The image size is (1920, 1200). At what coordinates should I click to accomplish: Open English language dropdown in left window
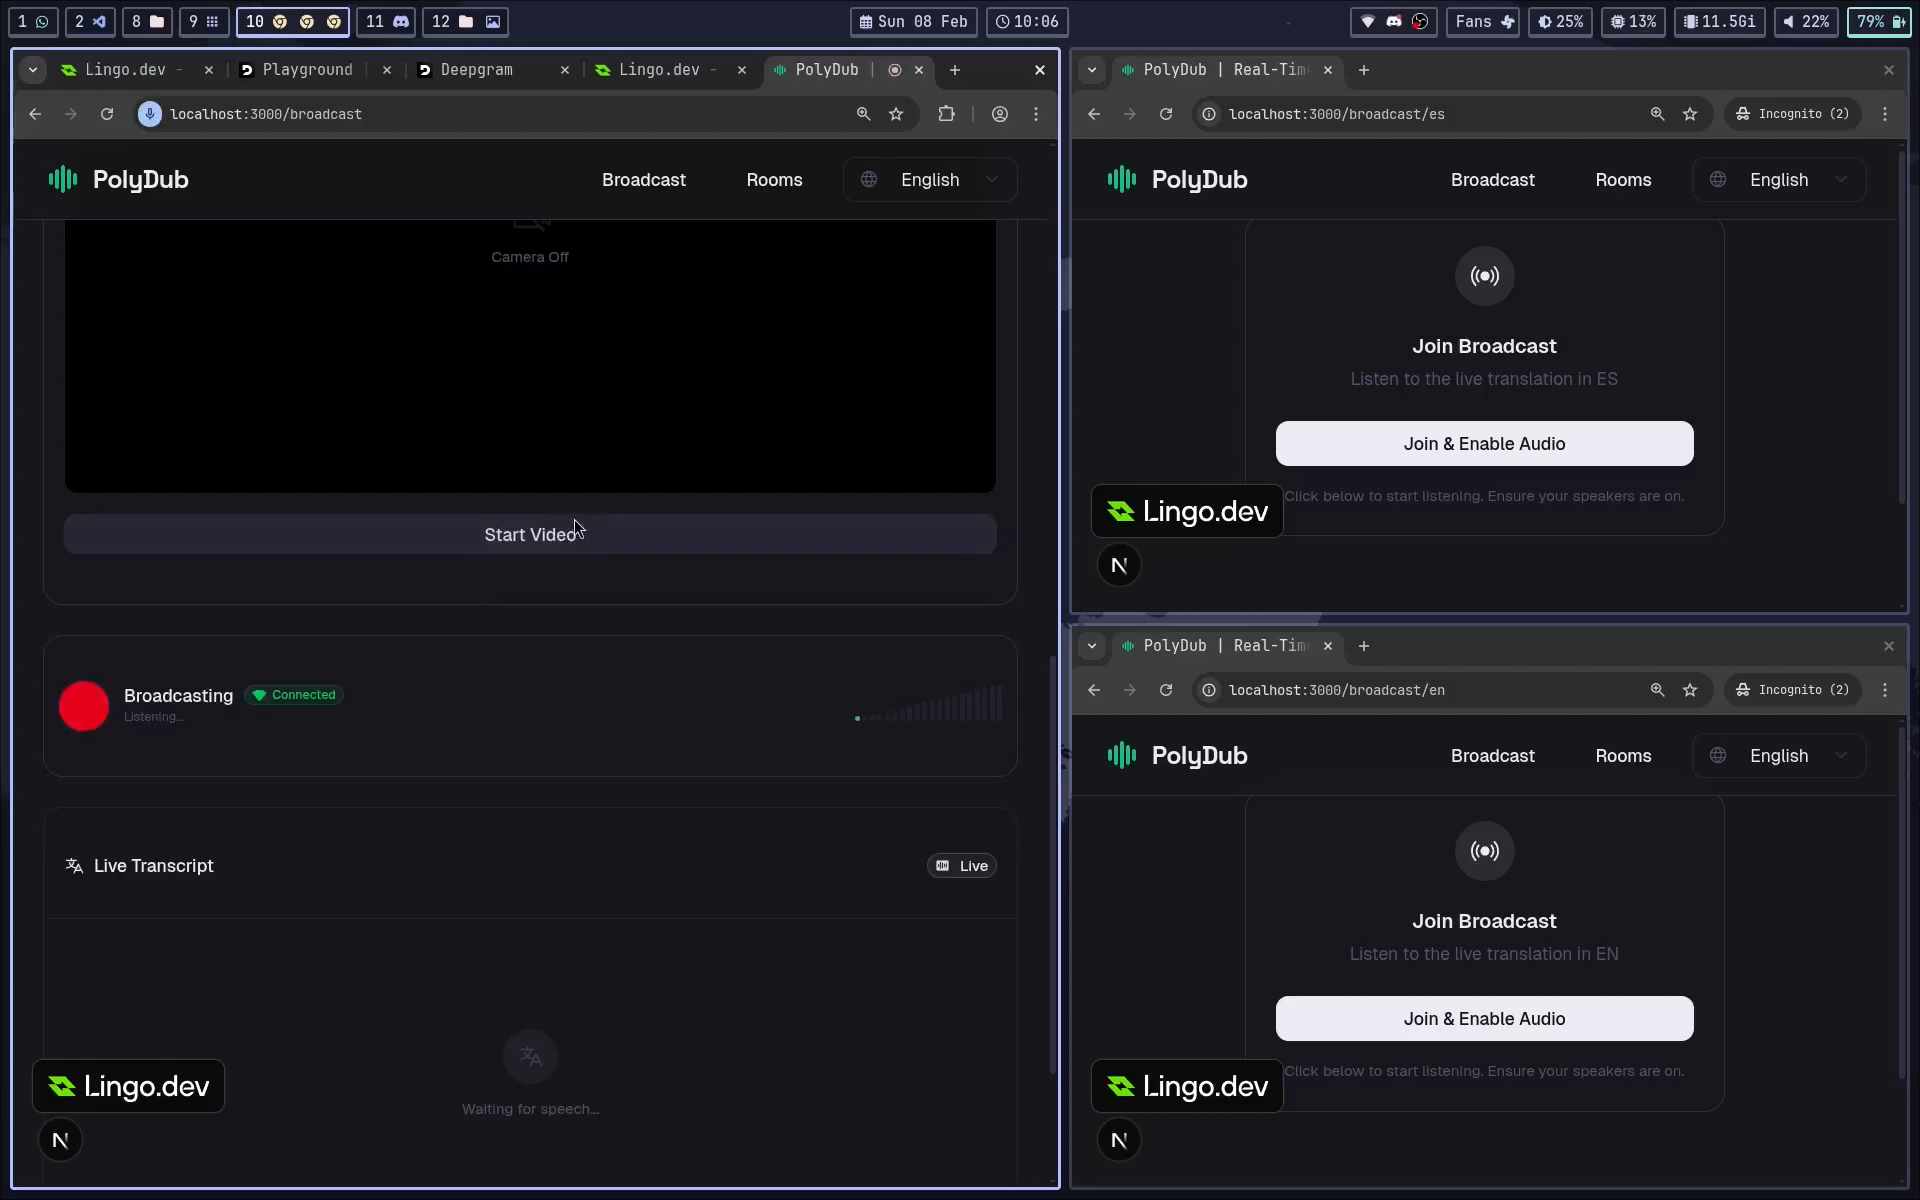930,180
